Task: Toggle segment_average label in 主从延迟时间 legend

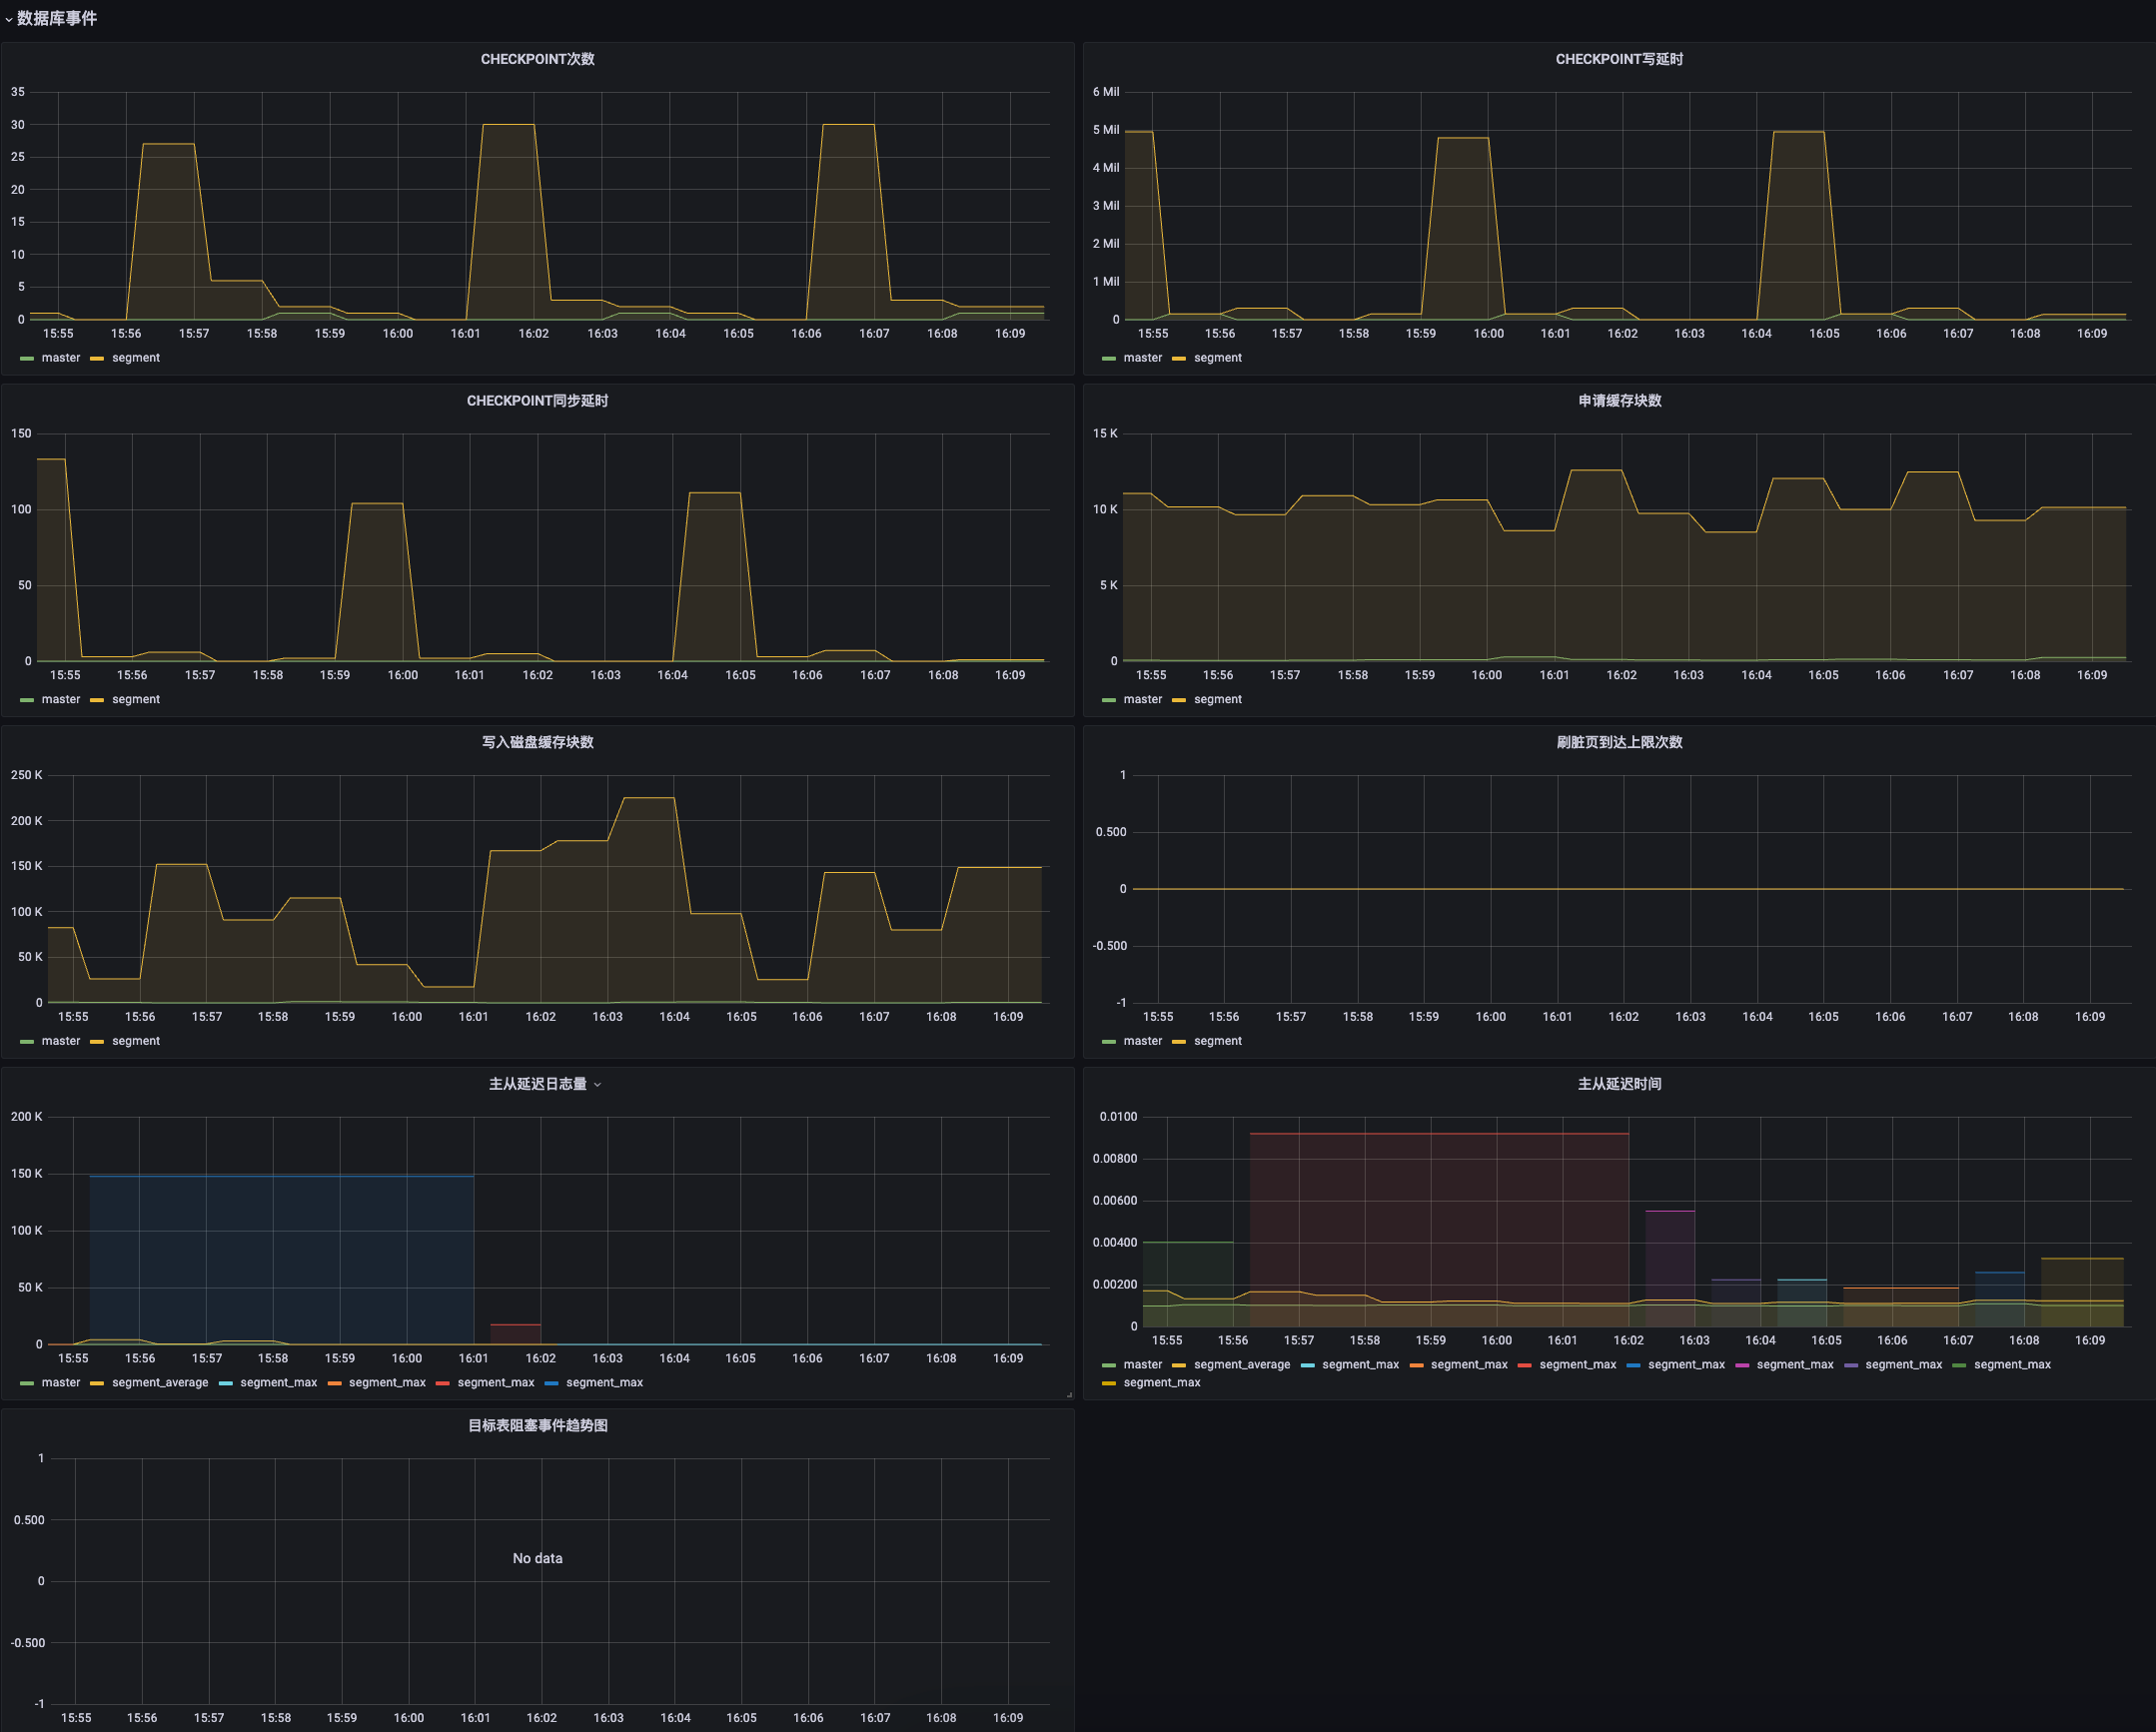Action: click(1241, 1365)
